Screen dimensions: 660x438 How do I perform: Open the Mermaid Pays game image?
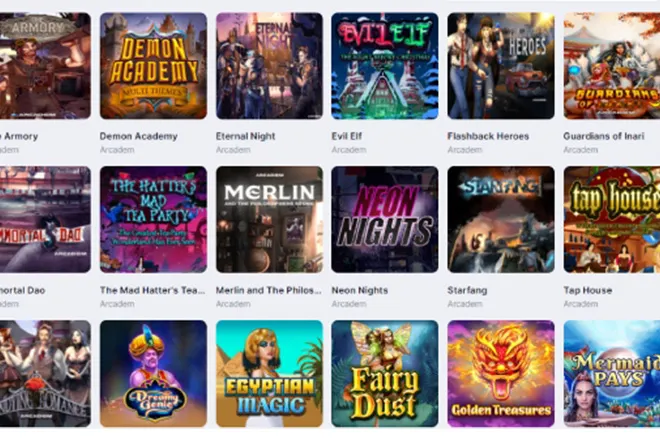click(x=612, y=374)
